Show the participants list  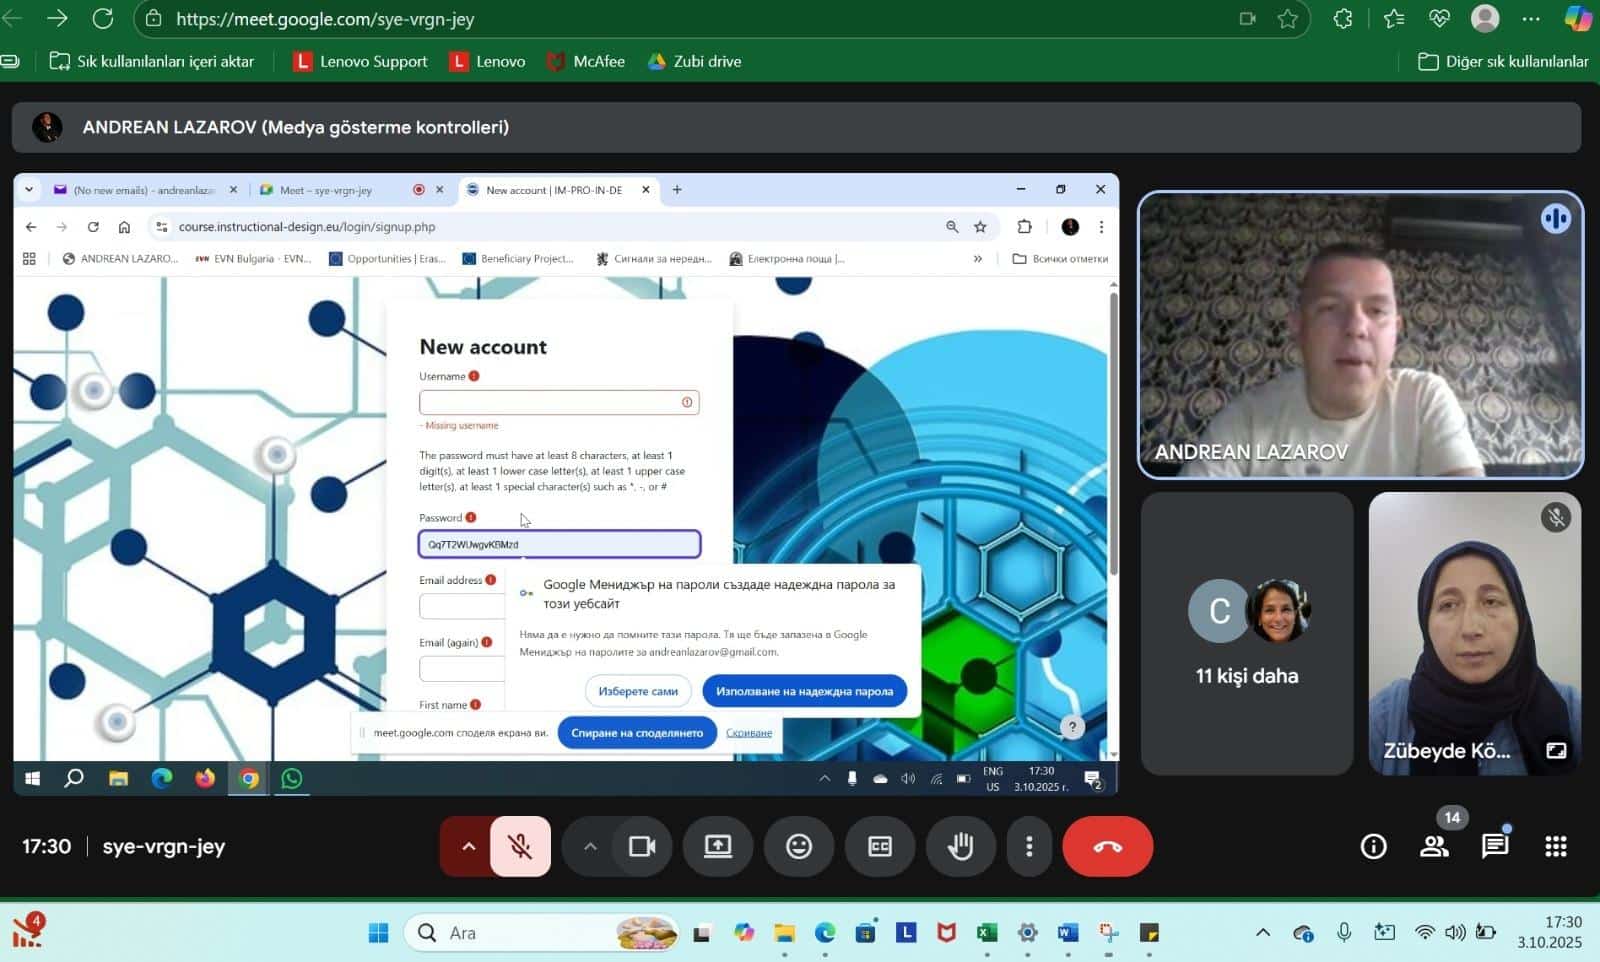point(1434,846)
